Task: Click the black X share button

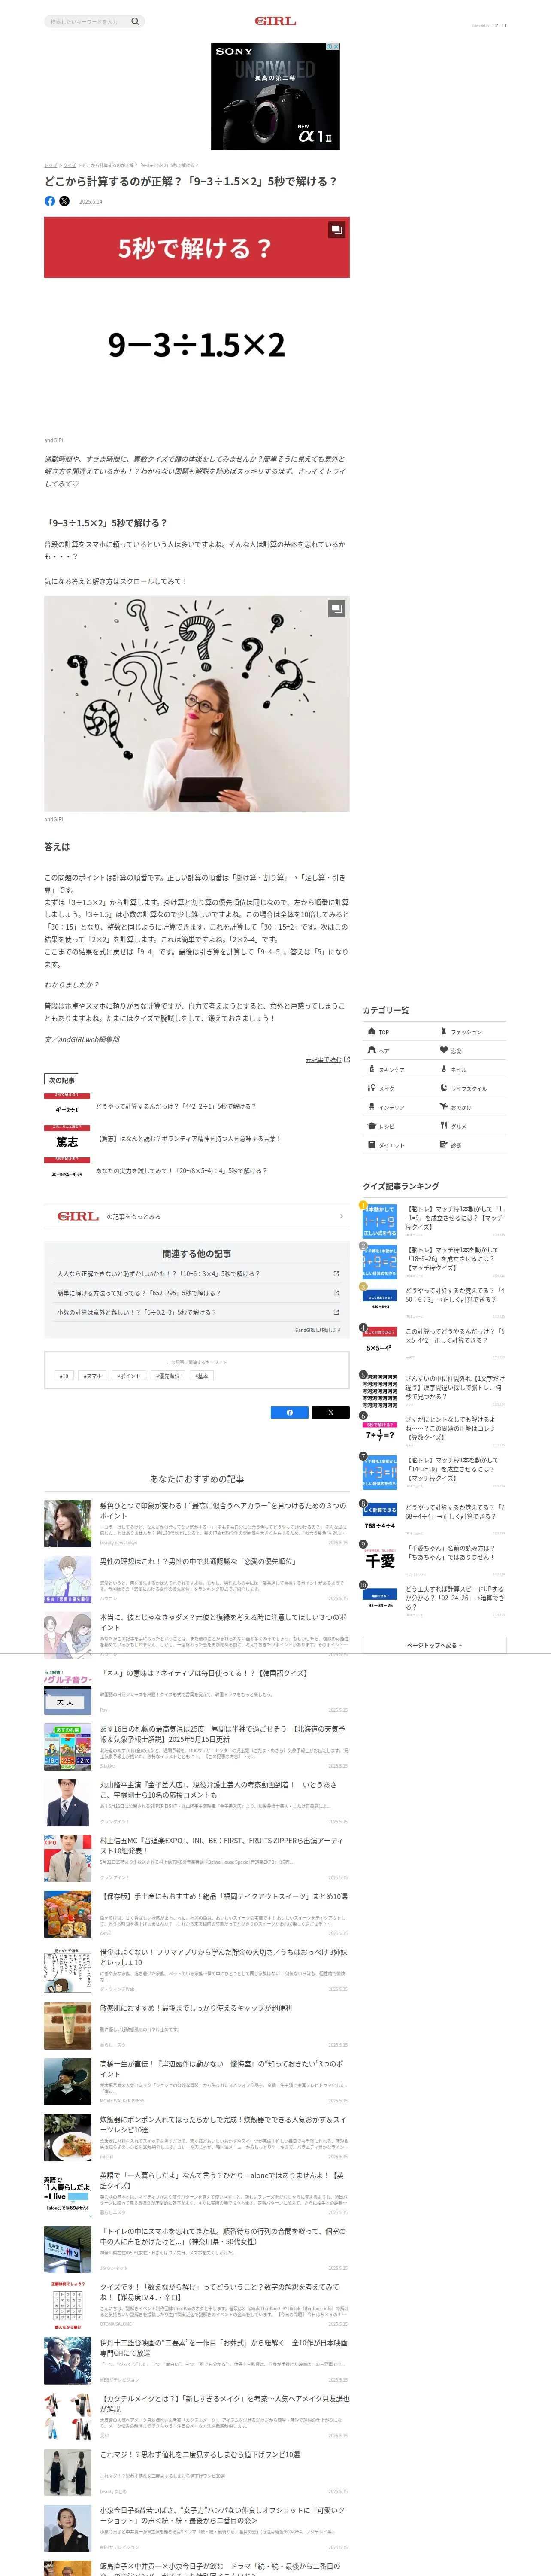Action: coord(330,1412)
